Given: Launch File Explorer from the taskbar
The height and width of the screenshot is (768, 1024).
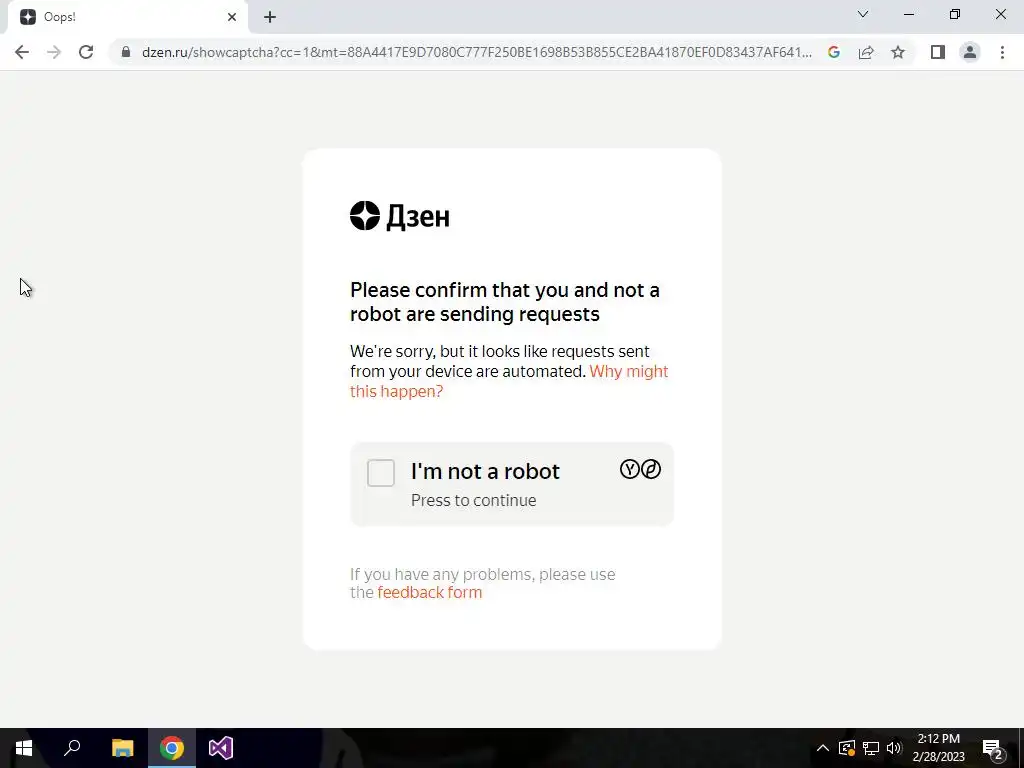Looking at the screenshot, I should click(x=122, y=748).
